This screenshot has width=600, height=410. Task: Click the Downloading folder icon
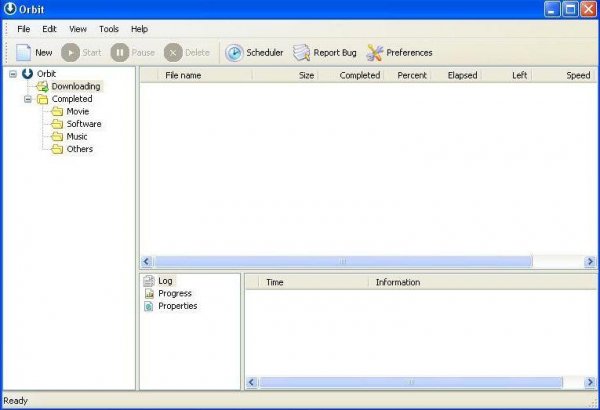(x=42, y=87)
